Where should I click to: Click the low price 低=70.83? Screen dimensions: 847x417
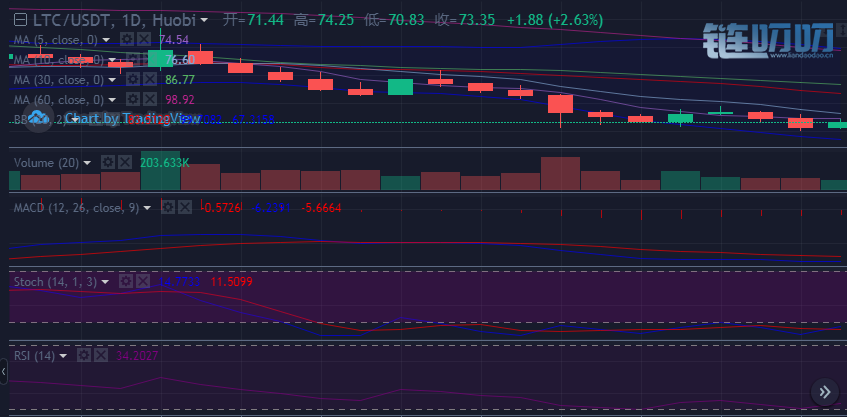click(x=394, y=21)
